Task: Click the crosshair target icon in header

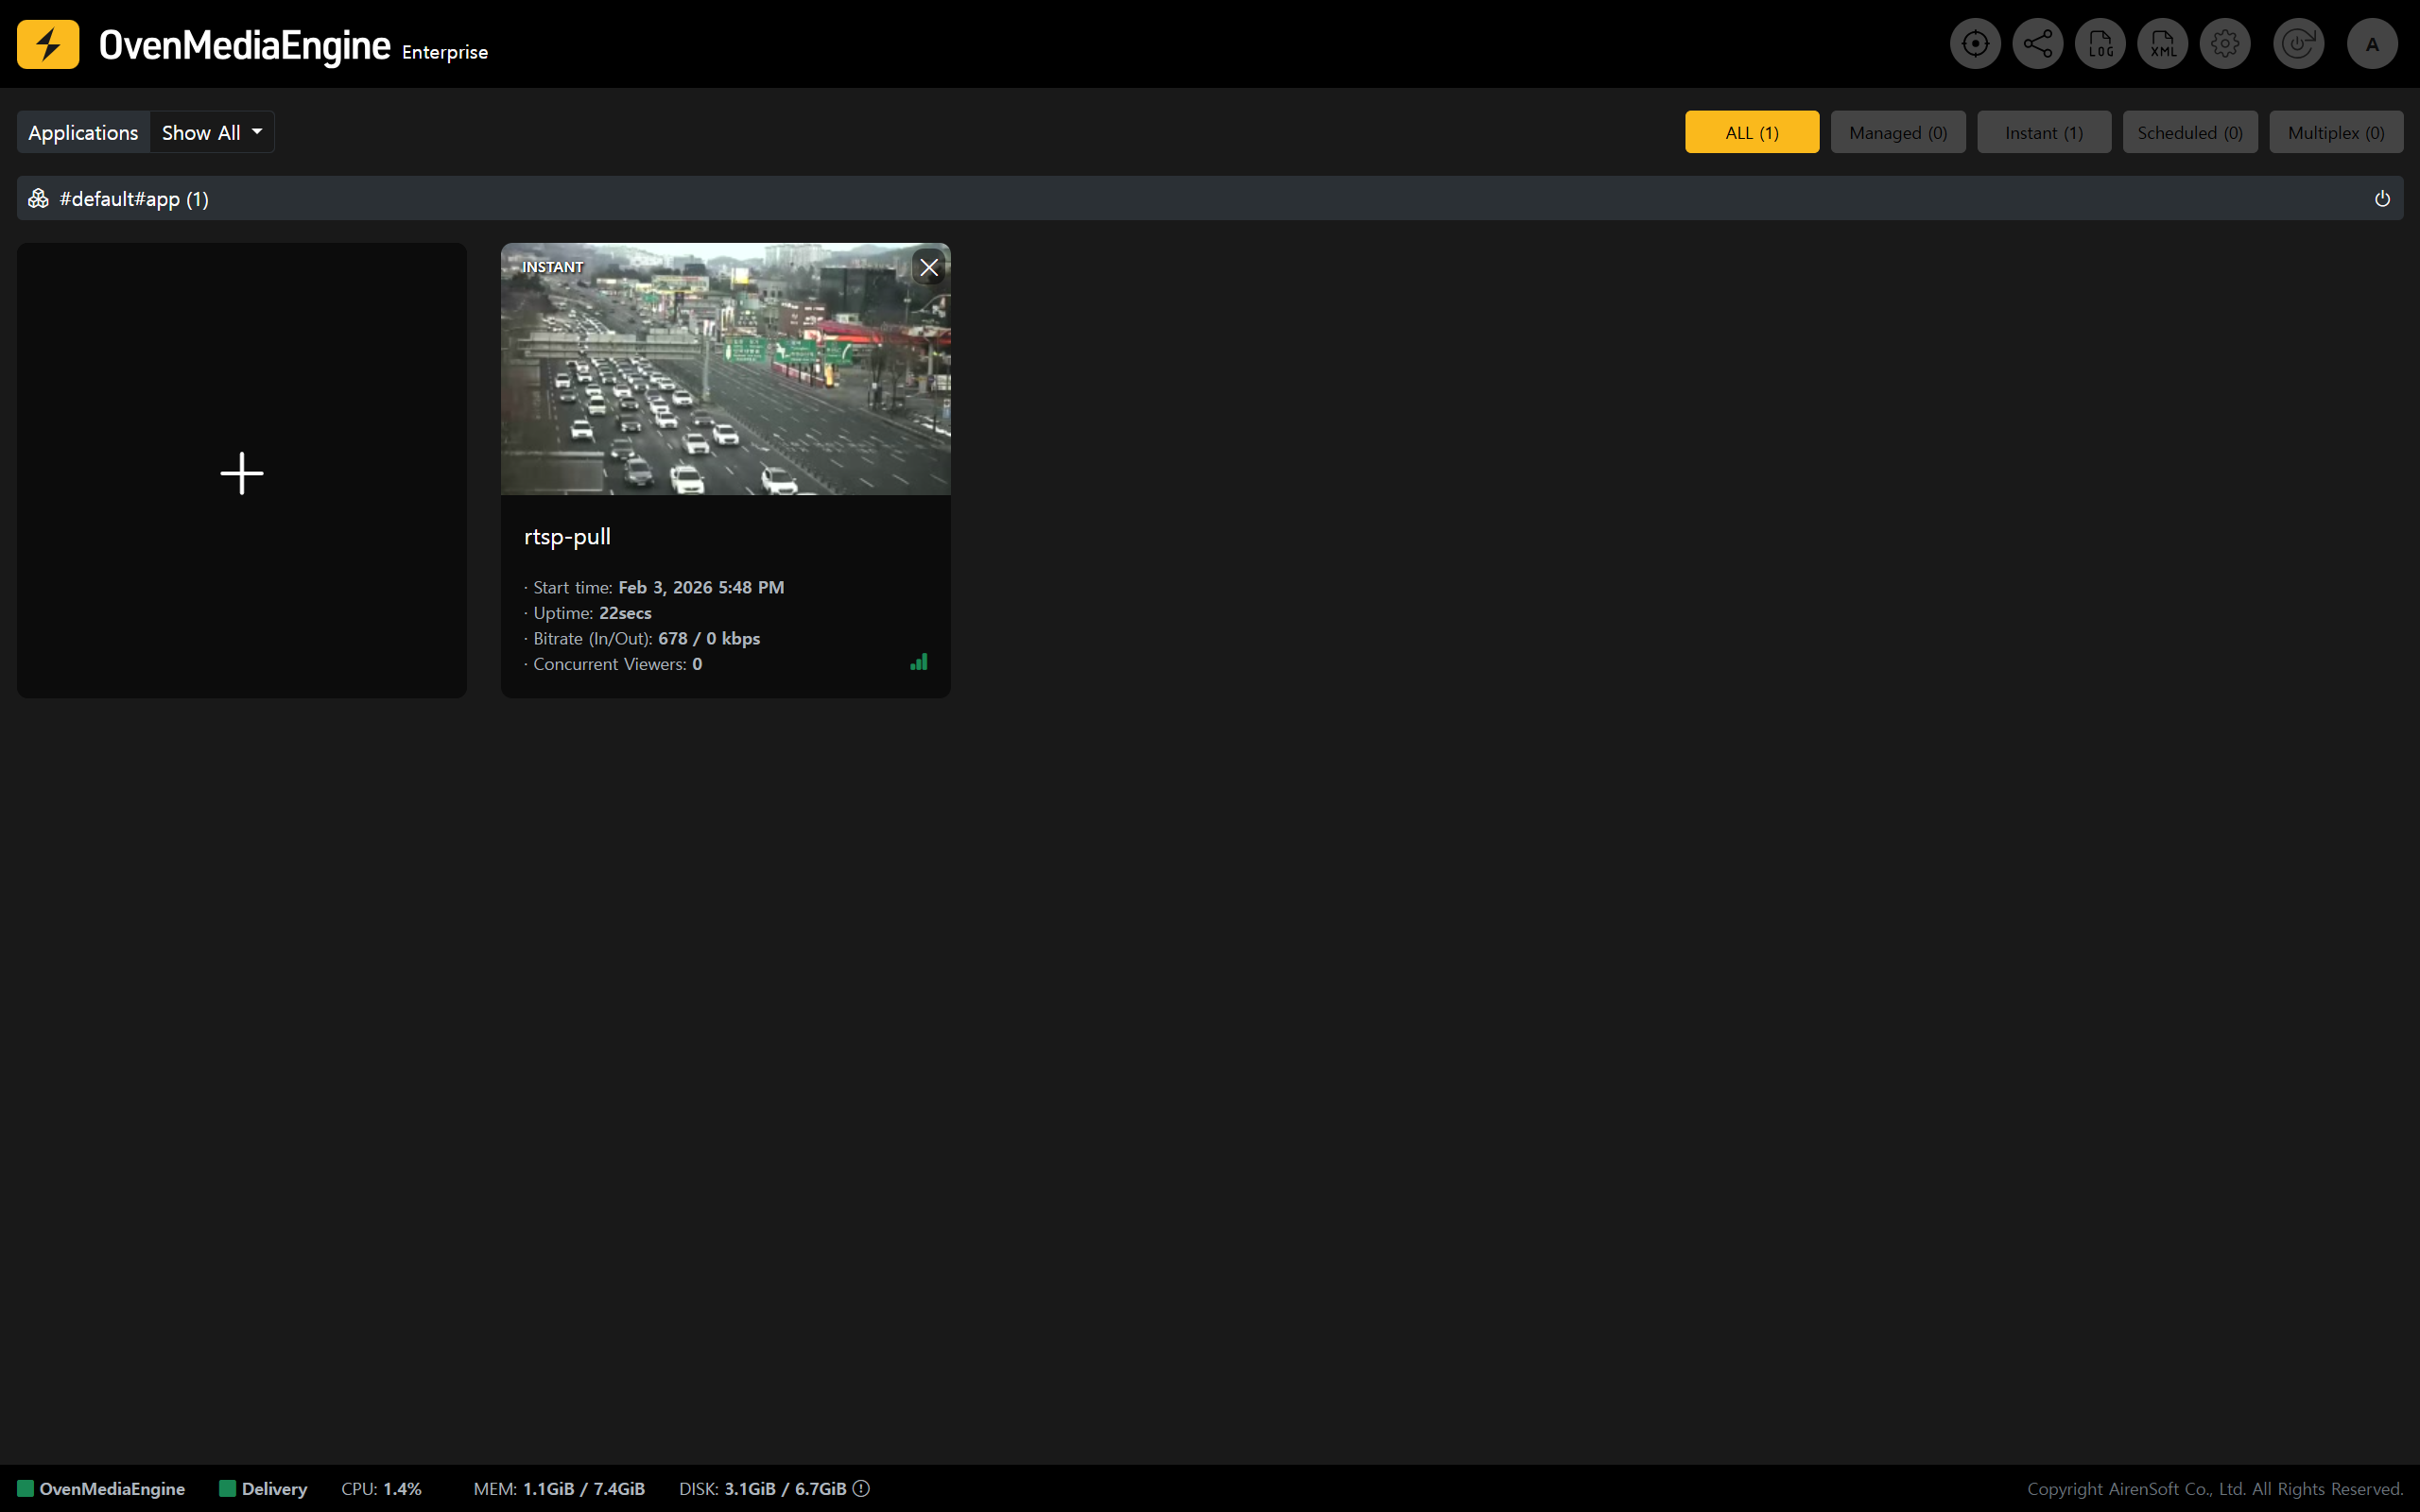Action: 1974,44
